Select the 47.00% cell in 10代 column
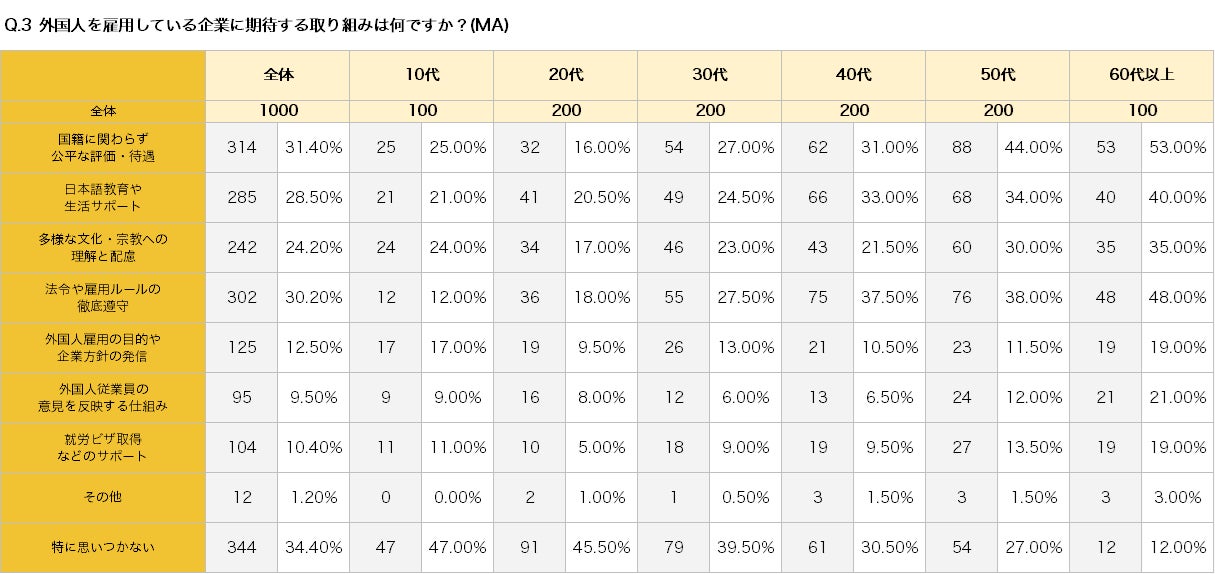Screen dimensions: 1215x574 pyautogui.click(x=457, y=547)
